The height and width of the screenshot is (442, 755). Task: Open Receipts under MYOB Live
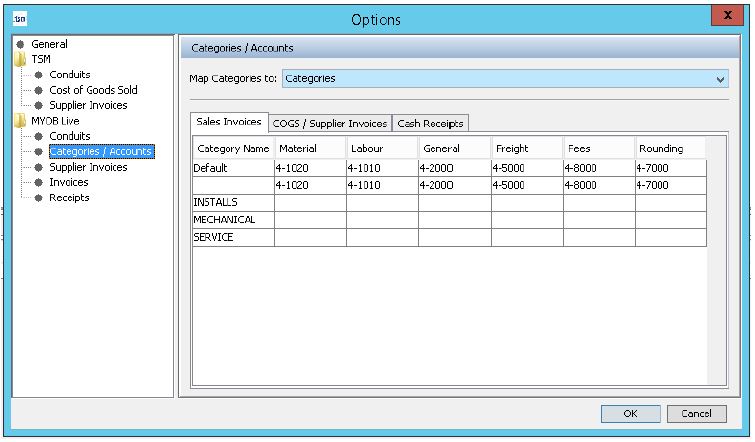point(69,198)
